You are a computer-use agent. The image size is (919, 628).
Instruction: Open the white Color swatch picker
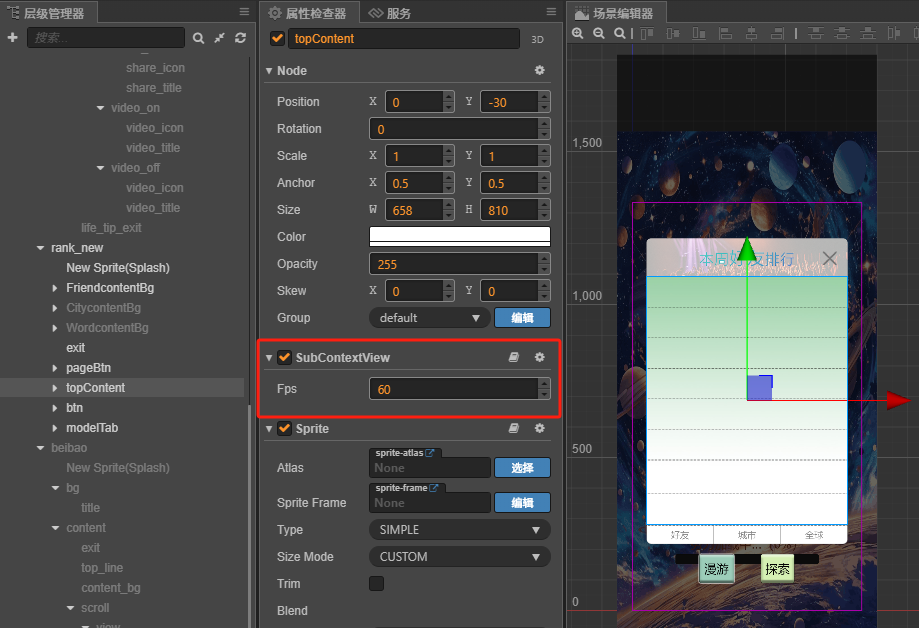pos(459,237)
